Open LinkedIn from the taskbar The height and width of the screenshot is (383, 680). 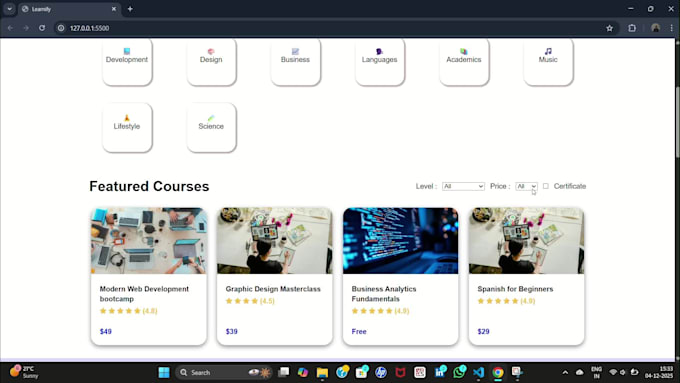point(440,373)
